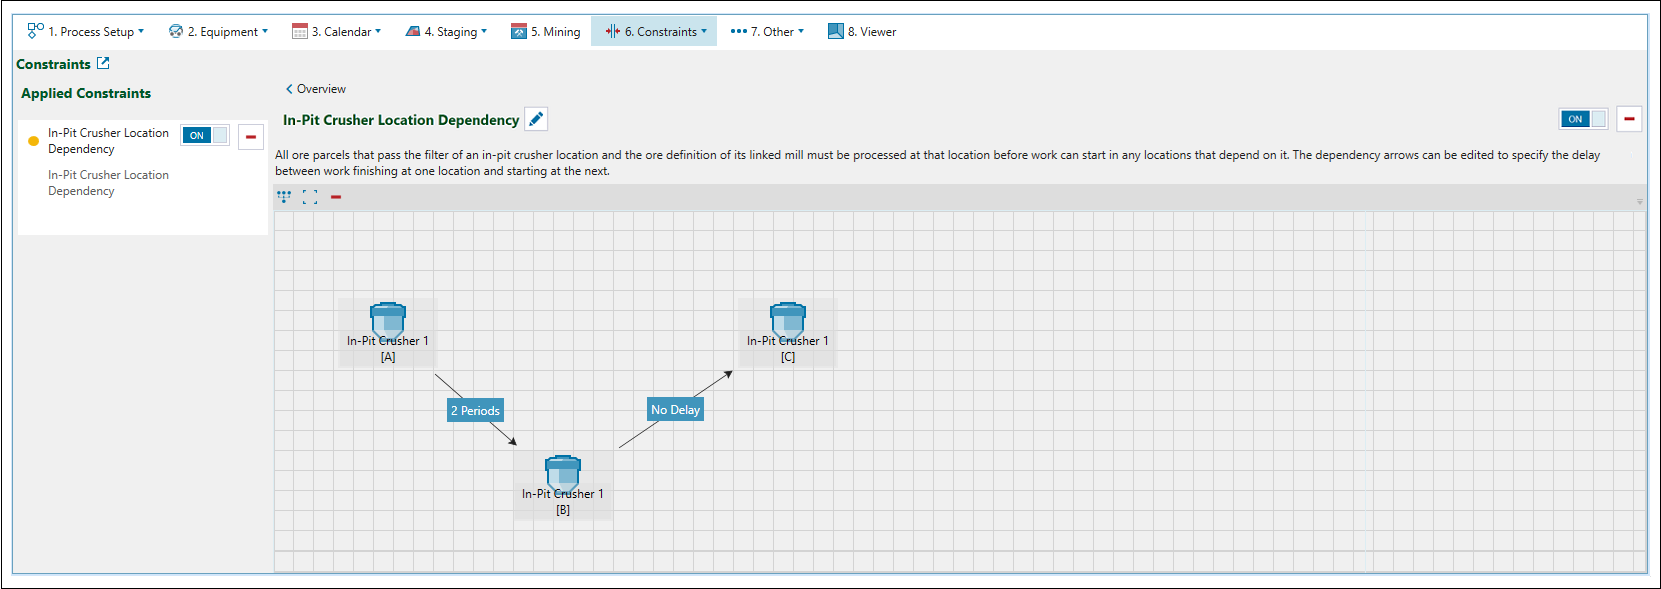Image resolution: width=1661 pixels, height=589 pixels.
Task: Remove selected item via diagram toolbar minus
Action: 336,197
